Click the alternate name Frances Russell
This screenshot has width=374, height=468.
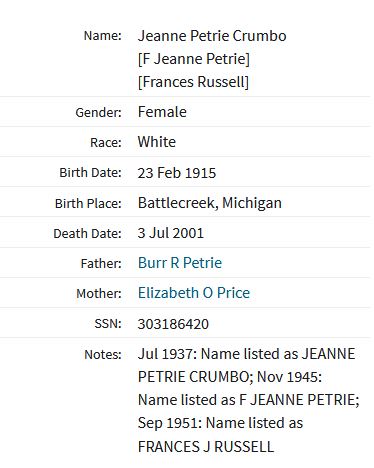[193, 82]
